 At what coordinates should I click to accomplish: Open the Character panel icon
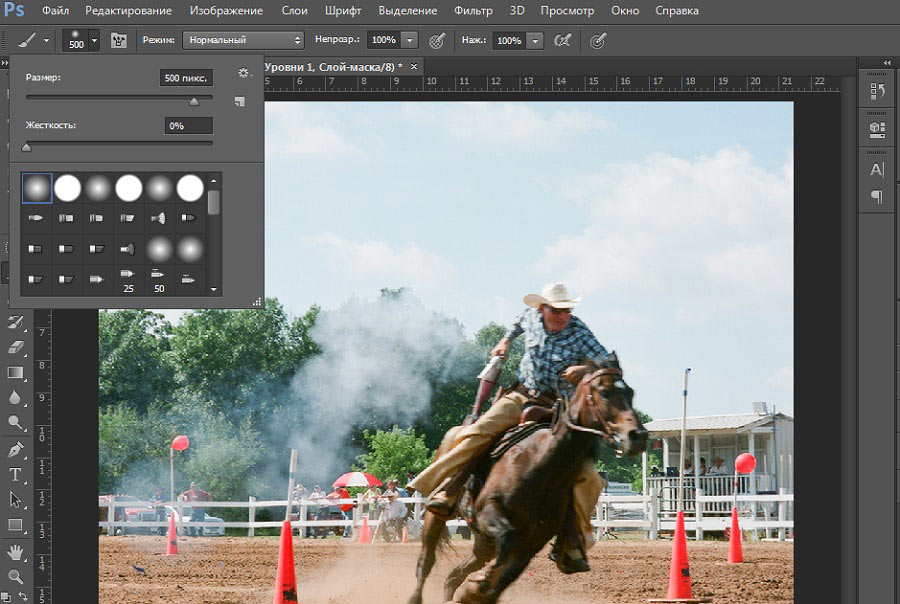877,169
